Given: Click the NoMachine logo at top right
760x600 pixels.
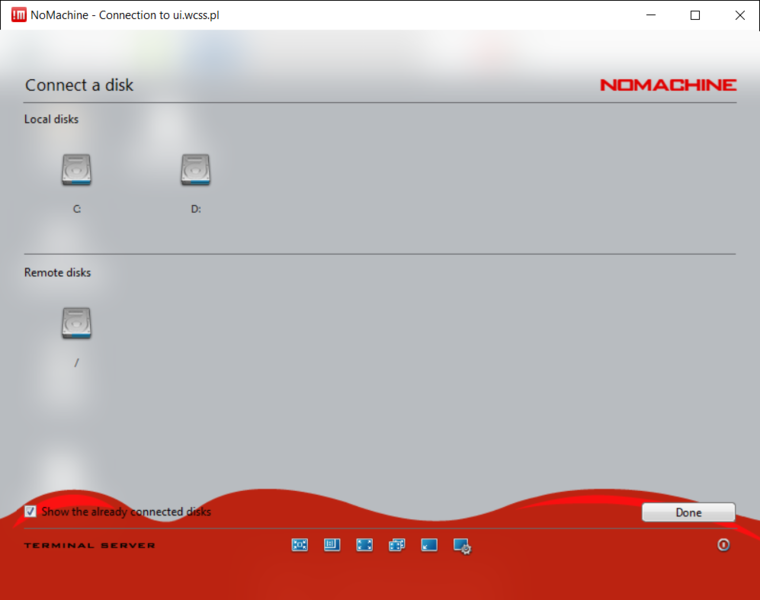Looking at the screenshot, I should (x=668, y=85).
